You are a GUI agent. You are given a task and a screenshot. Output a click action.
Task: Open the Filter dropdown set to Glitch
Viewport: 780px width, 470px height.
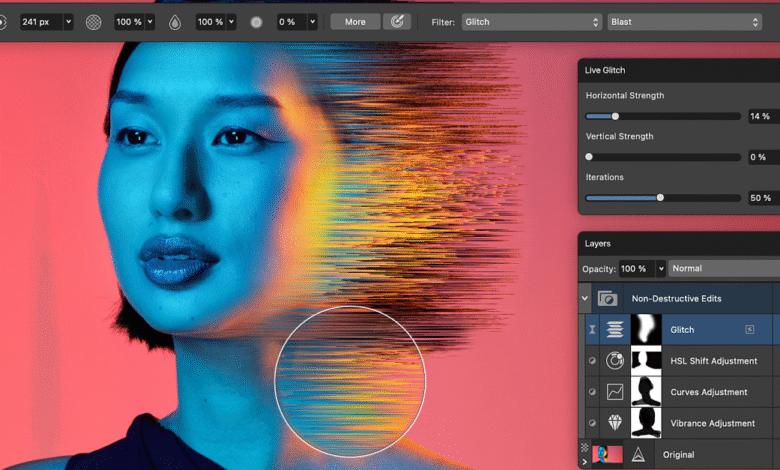pyautogui.click(x=532, y=22)
